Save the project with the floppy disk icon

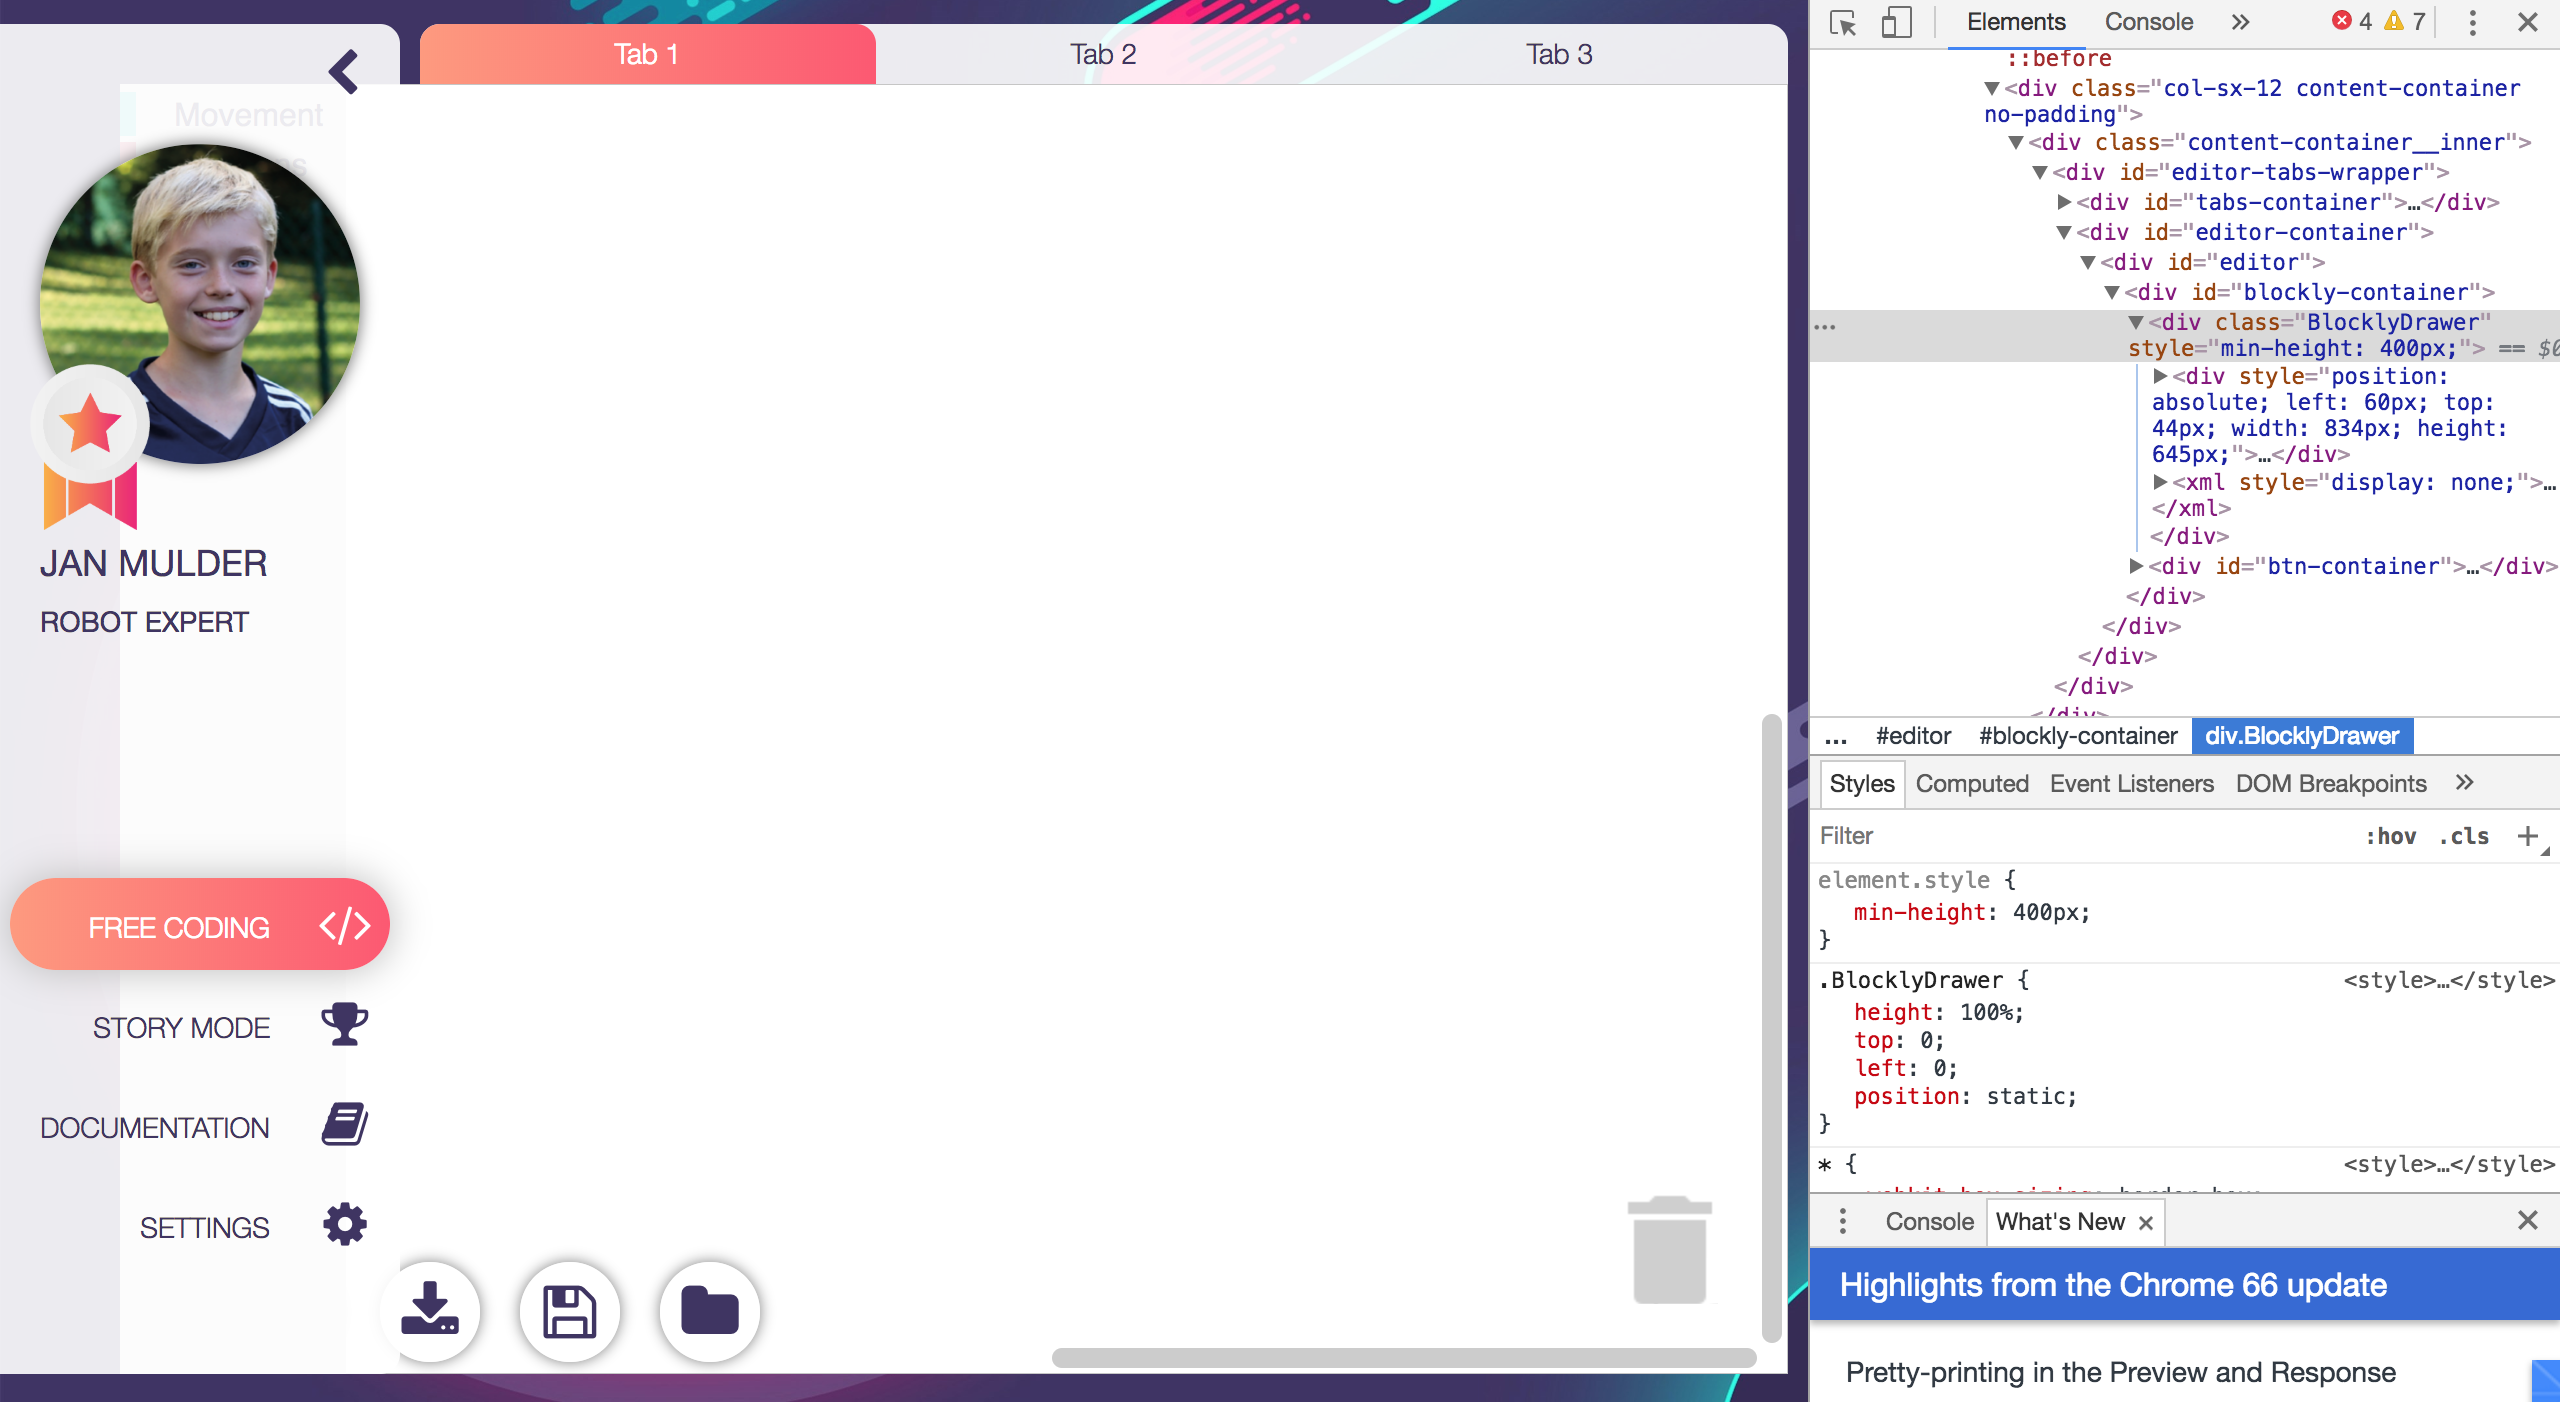point(569,1311)
